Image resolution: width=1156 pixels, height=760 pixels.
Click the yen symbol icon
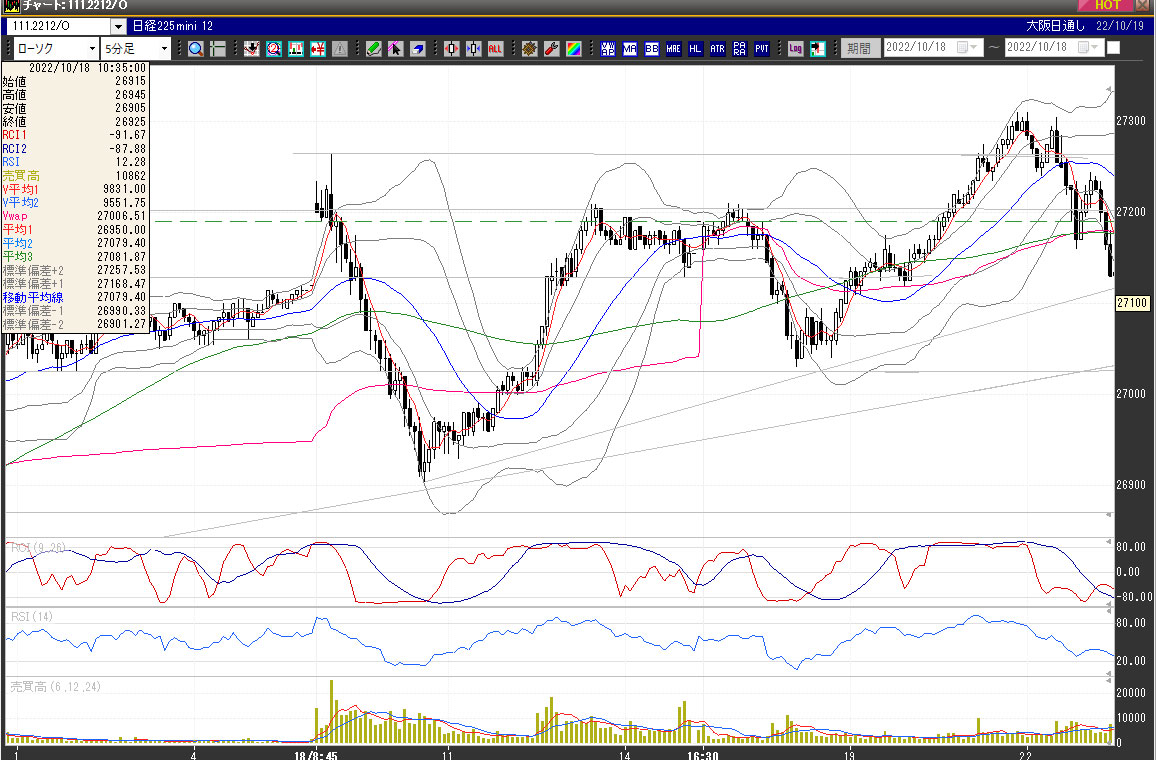[x=318, y=49]
